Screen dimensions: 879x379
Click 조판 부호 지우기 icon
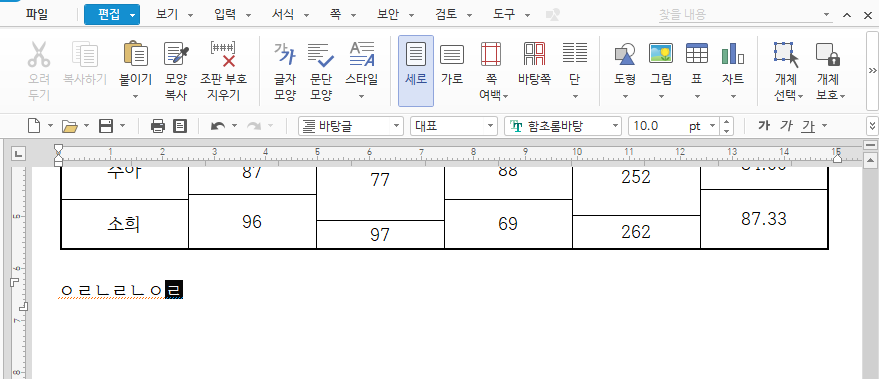pos(223,55)
